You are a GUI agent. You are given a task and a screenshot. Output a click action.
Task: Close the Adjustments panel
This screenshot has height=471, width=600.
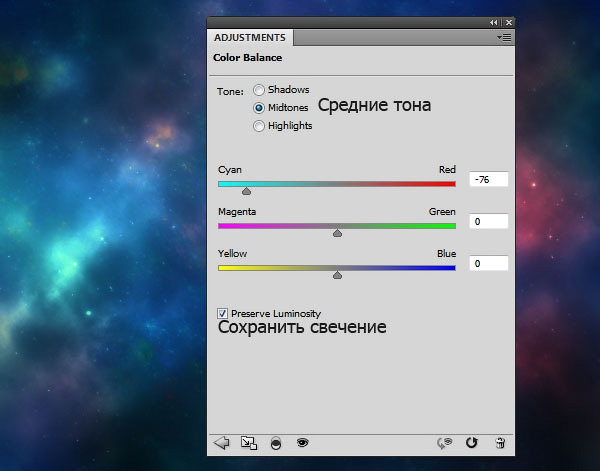(509, 23)
